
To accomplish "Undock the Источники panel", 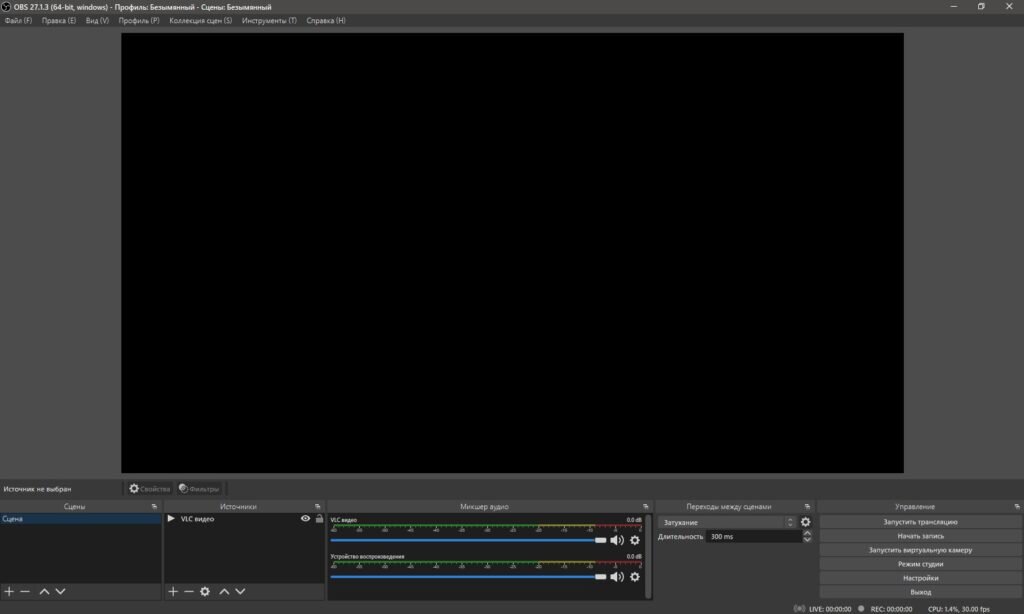I will tap(317, 507).
